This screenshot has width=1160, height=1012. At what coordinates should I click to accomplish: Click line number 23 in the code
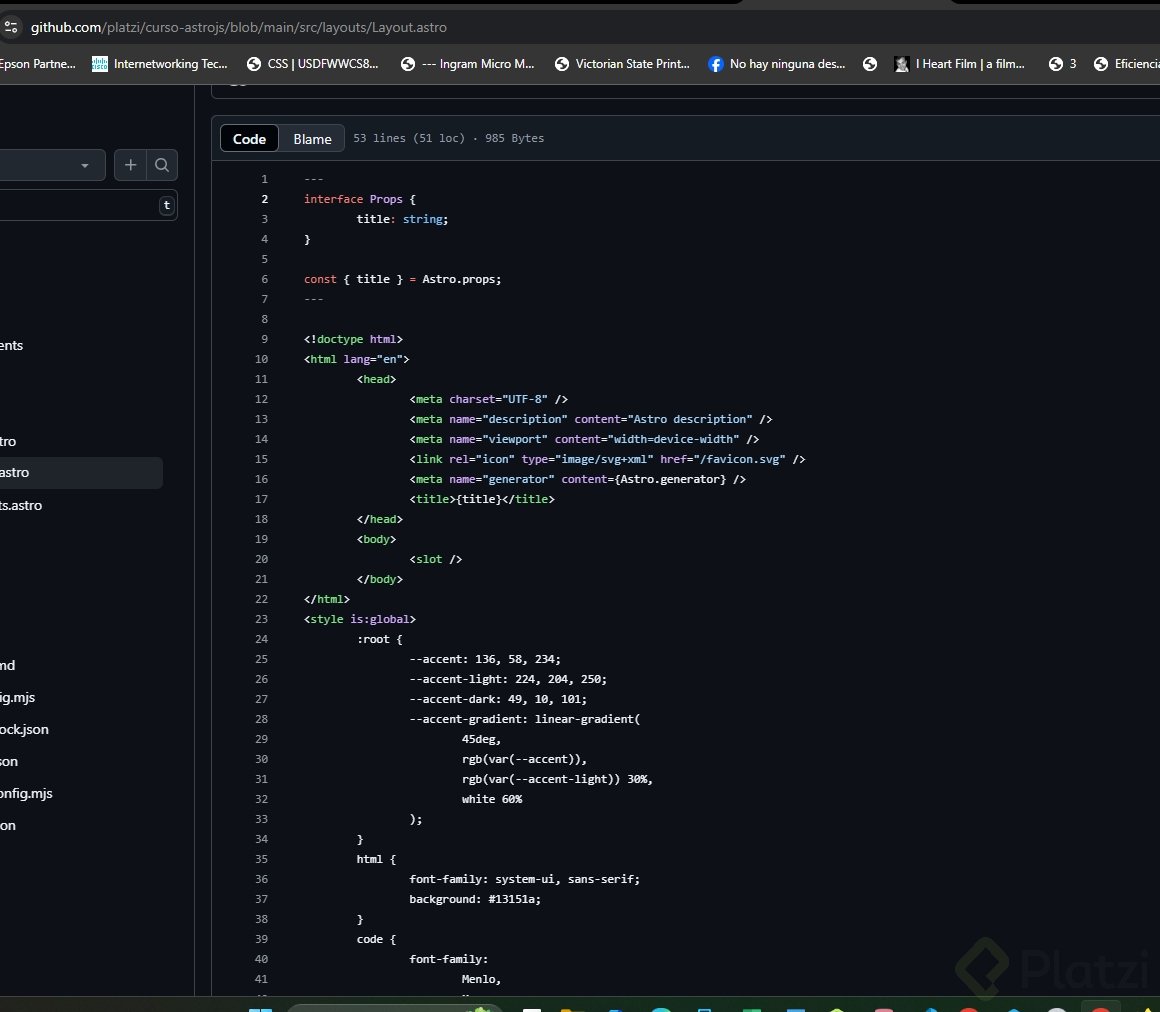pyautogui.click(x=261, y=619)
